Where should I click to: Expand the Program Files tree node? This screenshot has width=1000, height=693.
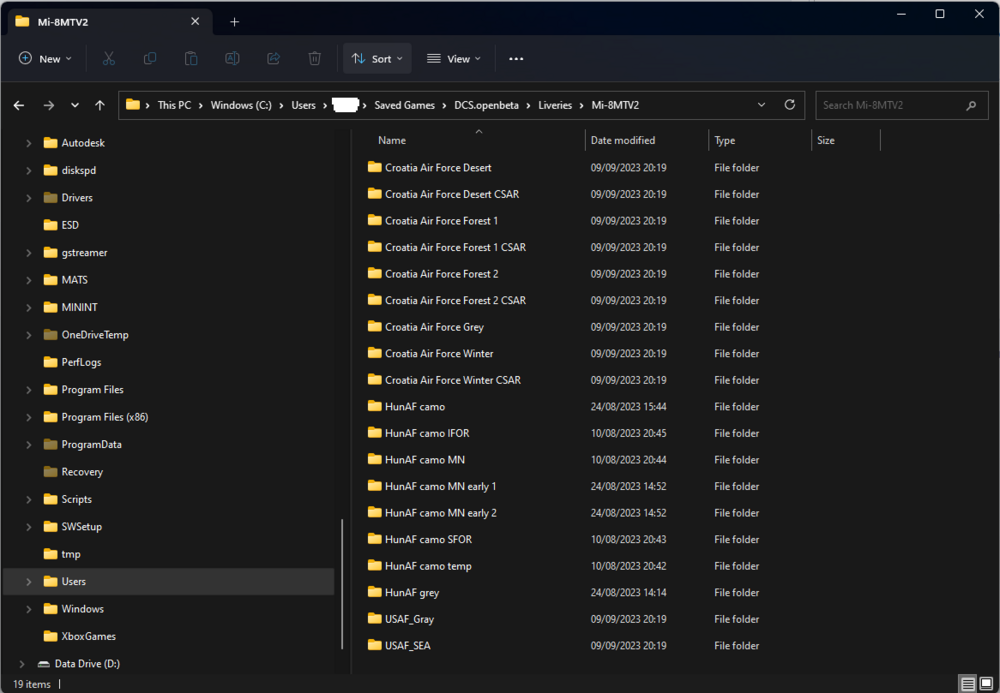click(29, 390)
